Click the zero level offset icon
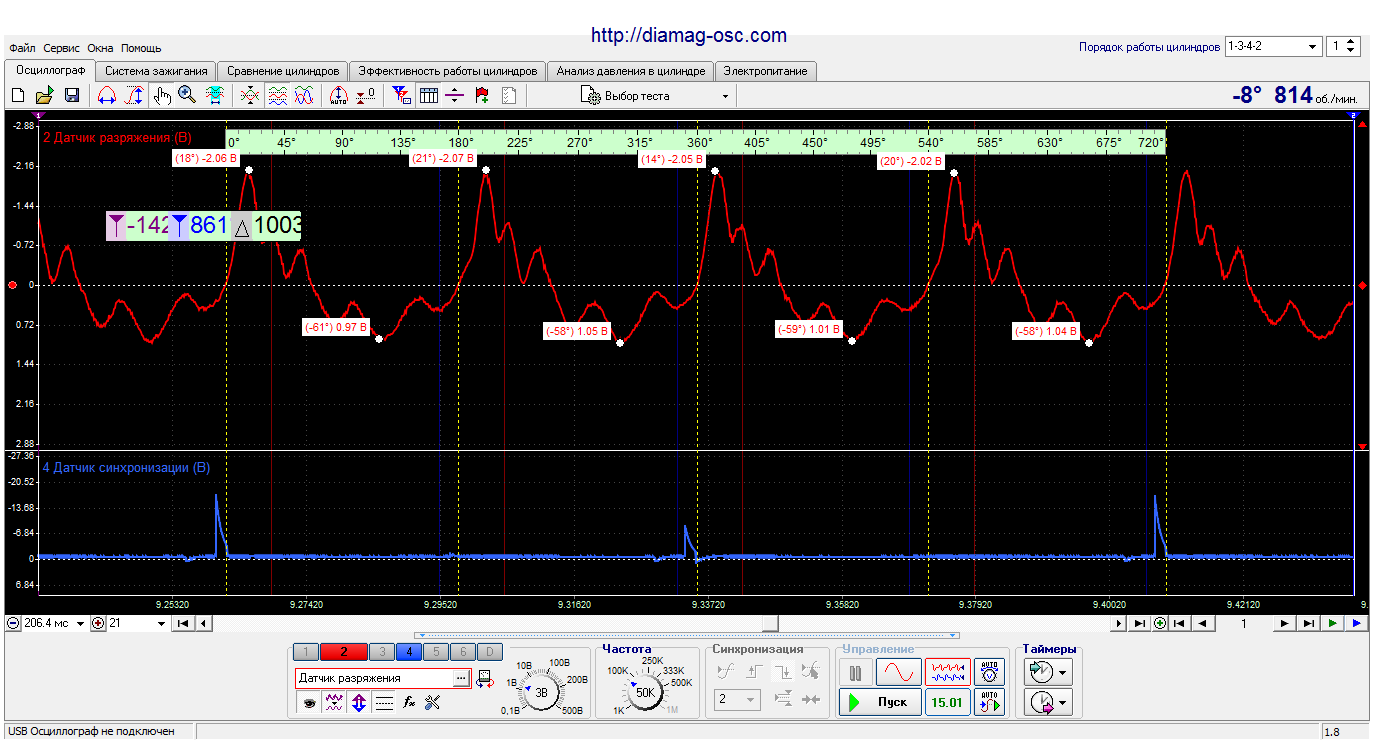This screenshot has height=744, width=1382. pos(366,96)
